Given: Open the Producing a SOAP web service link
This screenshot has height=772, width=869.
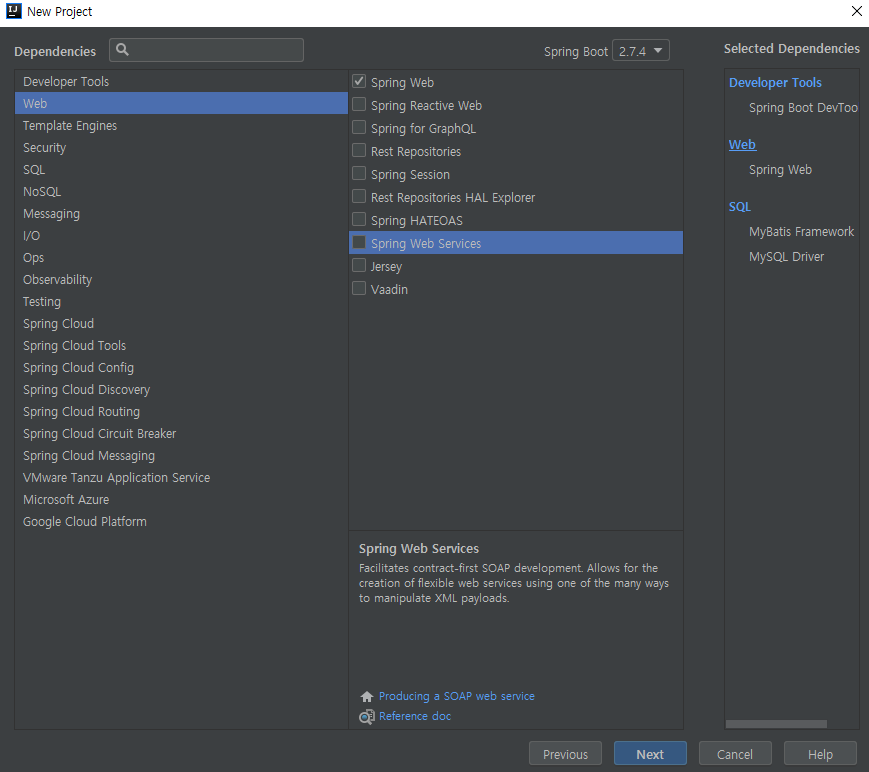Looking at the screenshot, I should pos(457,696).
